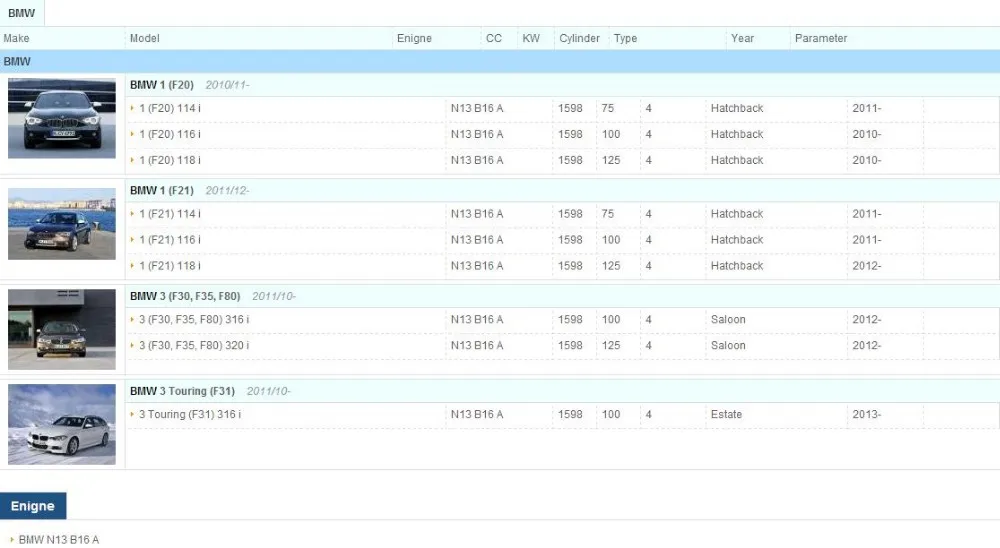Screen dimensions: 1000x548
Task: Click the arrow bullet before 1 (F21) 114 i
Action: [x=132, y=214]
